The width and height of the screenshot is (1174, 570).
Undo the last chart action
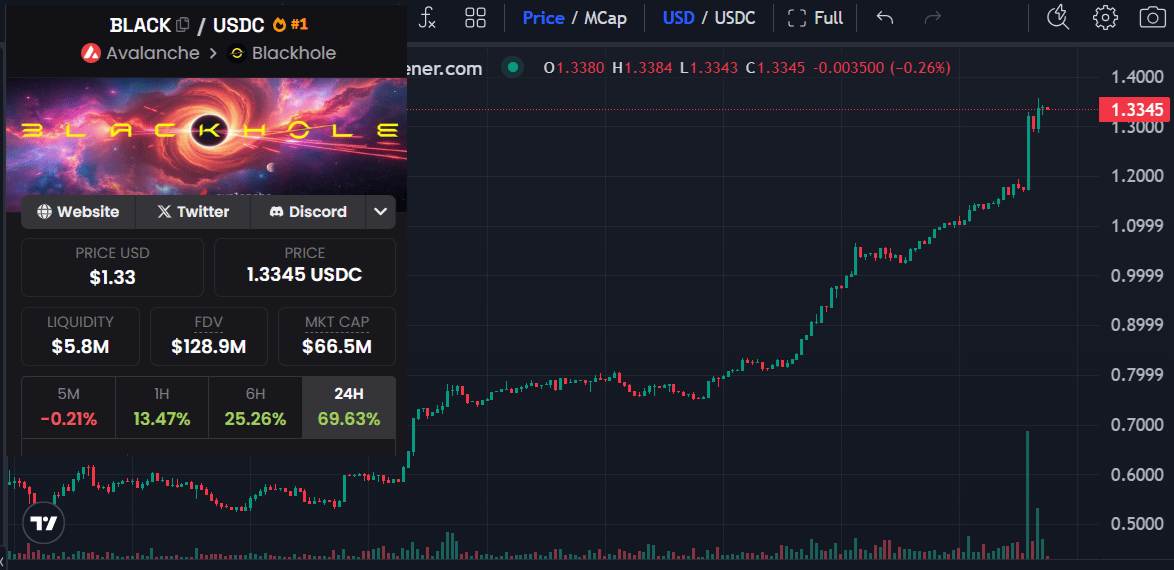click(x=885, y=17)
